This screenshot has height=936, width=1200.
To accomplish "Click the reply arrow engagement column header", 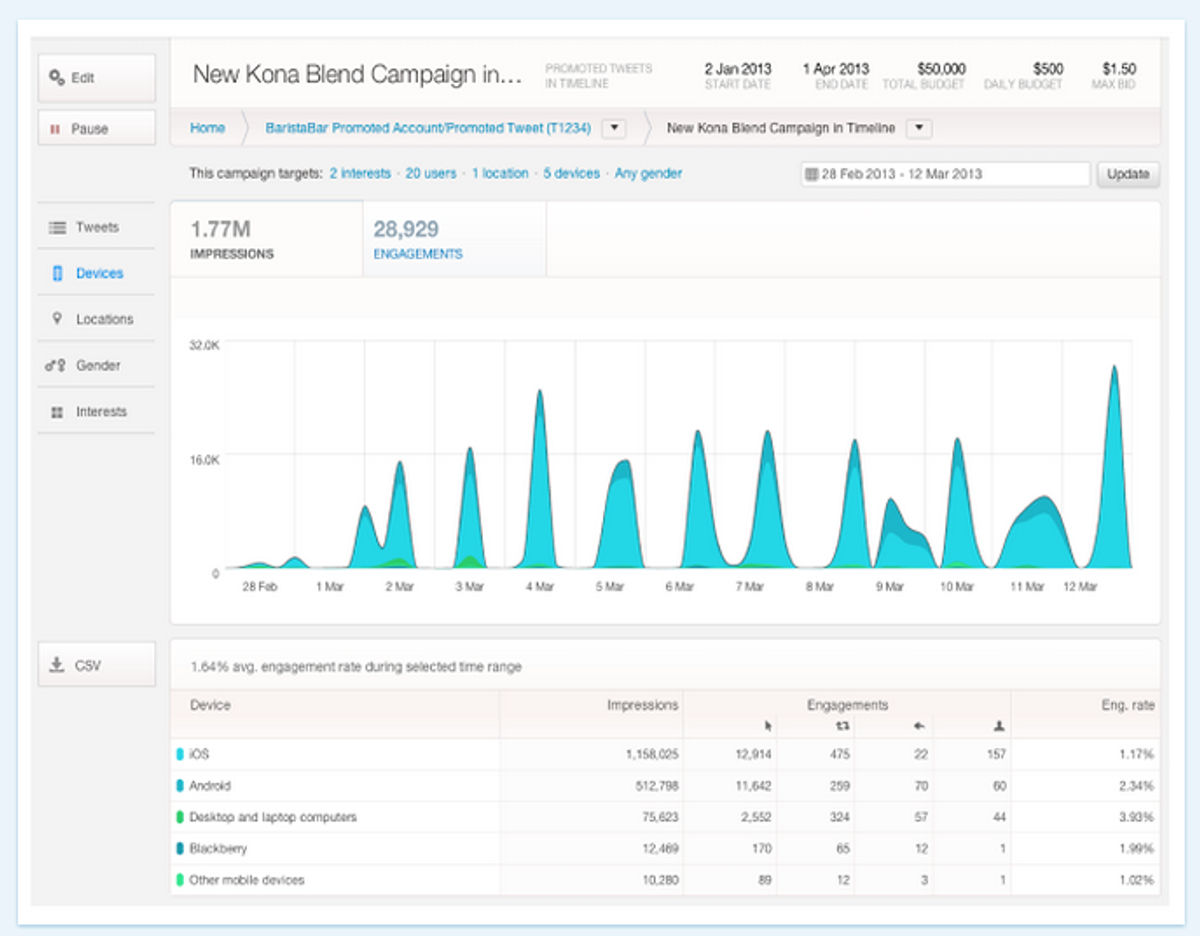I will coord(918,725).
